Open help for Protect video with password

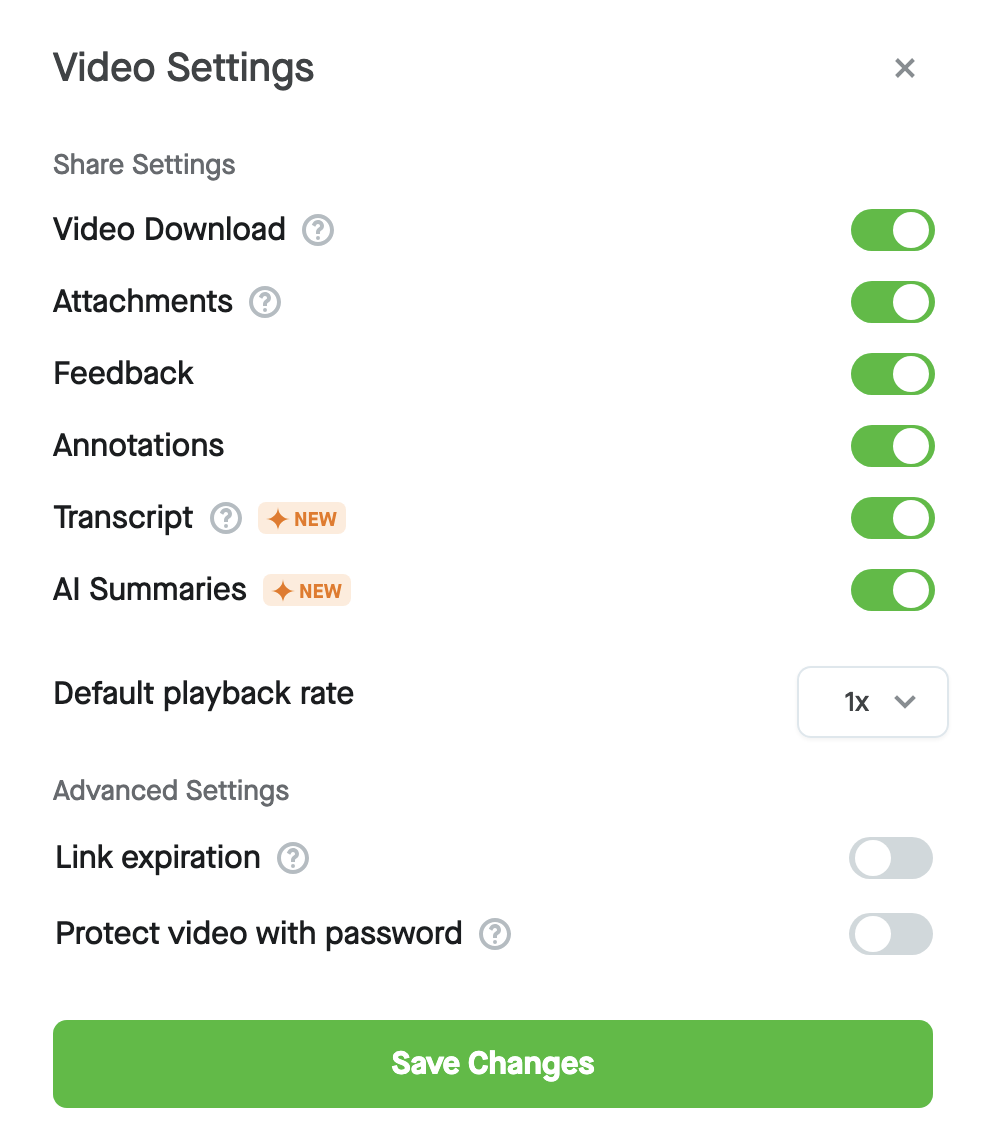pos(495,934)
